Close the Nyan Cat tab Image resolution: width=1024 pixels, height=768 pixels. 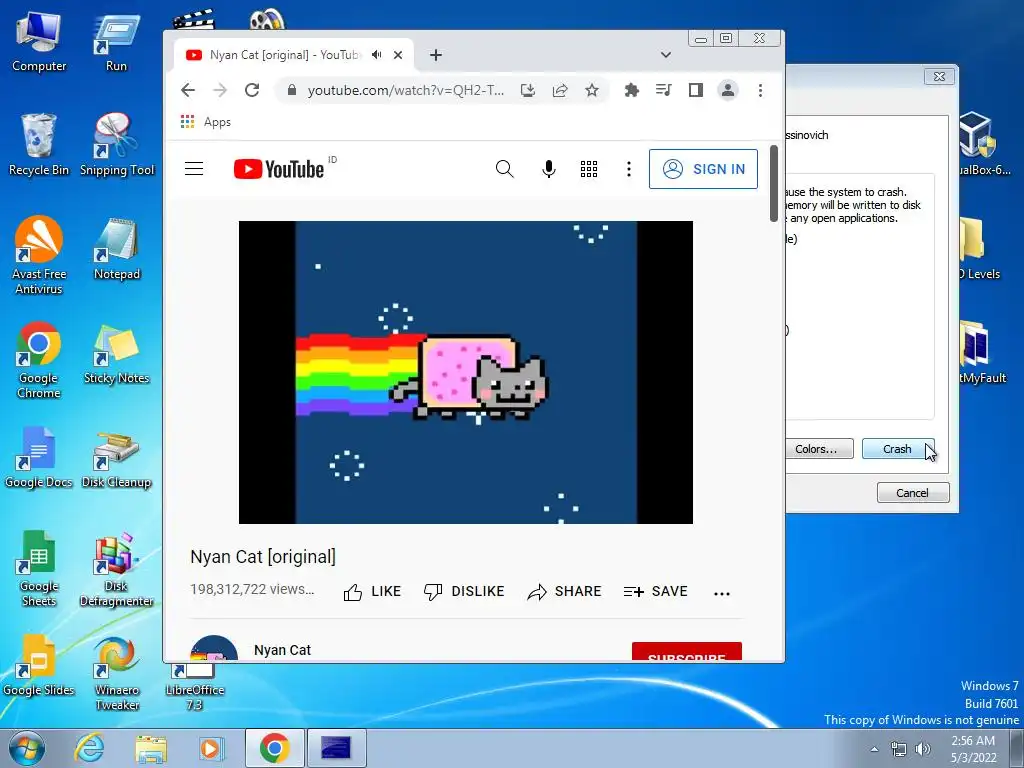pyautogui.click(x=398, y=55)
